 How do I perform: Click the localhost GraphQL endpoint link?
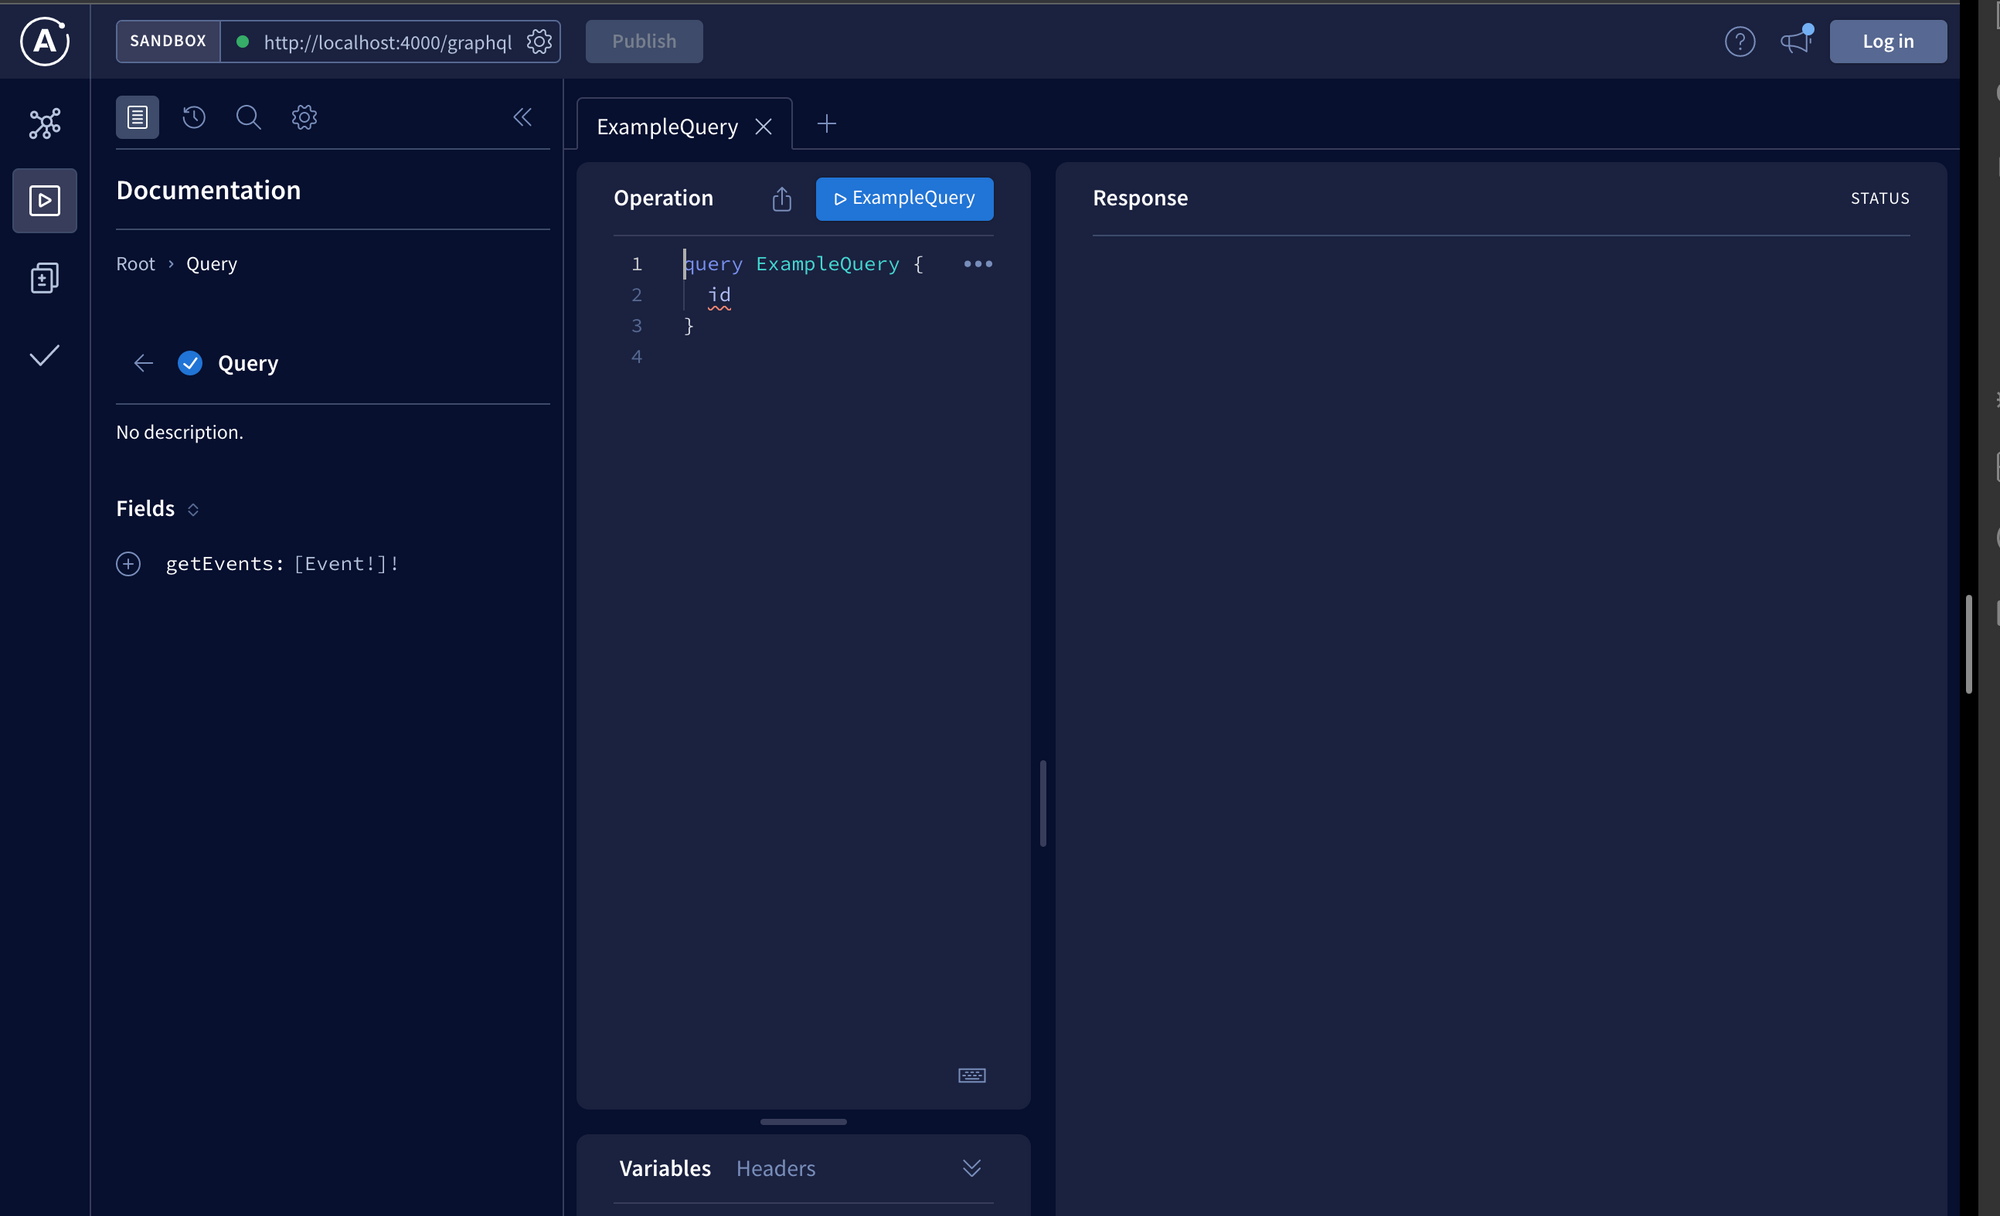pyautogui.click(x=387, y=40)
